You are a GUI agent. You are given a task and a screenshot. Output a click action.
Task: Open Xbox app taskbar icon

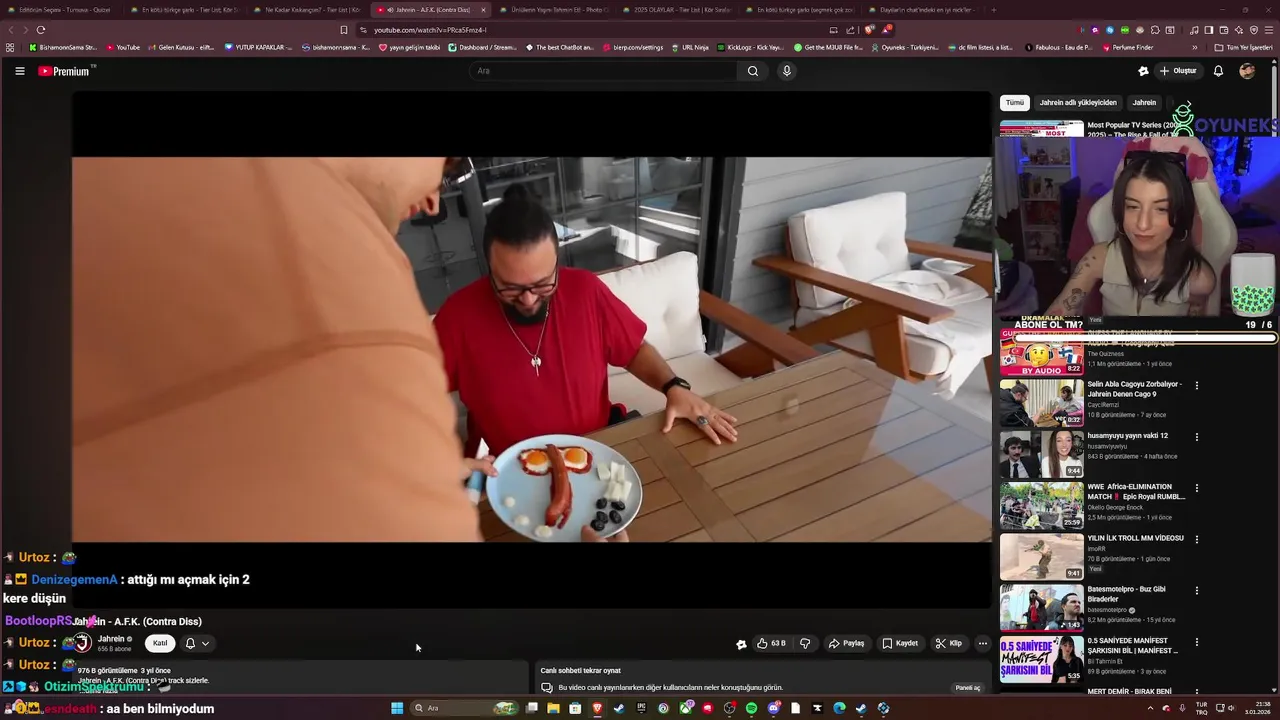point(686,708)
